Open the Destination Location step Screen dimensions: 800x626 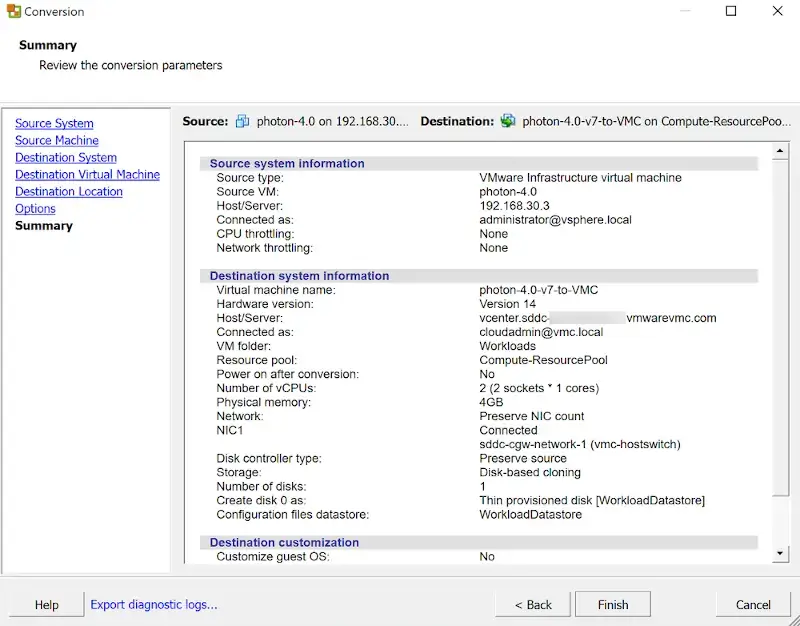click(69, 192)
